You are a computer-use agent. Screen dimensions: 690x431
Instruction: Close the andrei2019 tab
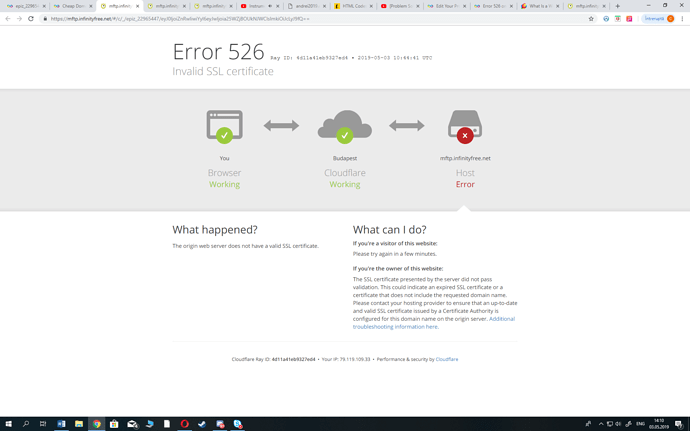(x=324, y=6)
